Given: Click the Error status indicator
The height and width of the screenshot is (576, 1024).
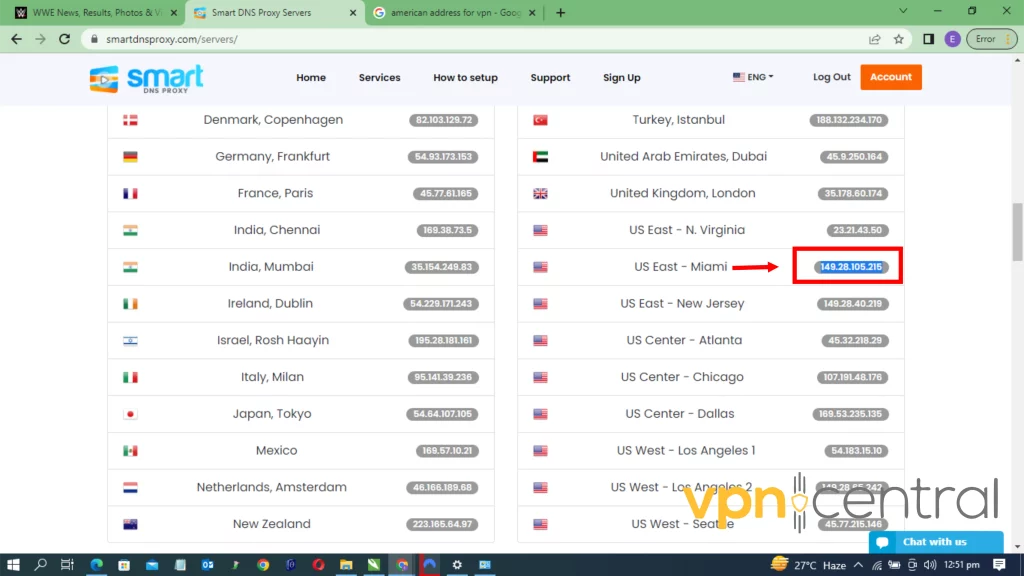Looking at the screenshot, I should point(988,38).
